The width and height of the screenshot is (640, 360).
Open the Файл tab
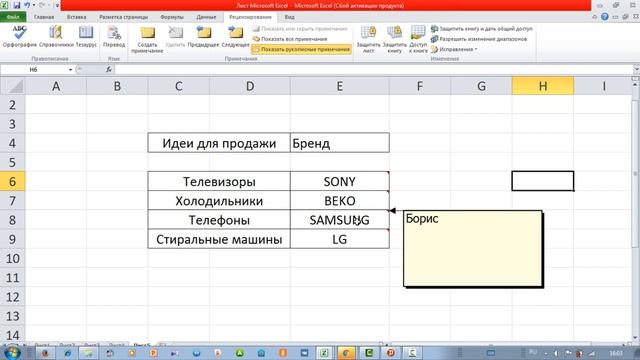[13, 17]
